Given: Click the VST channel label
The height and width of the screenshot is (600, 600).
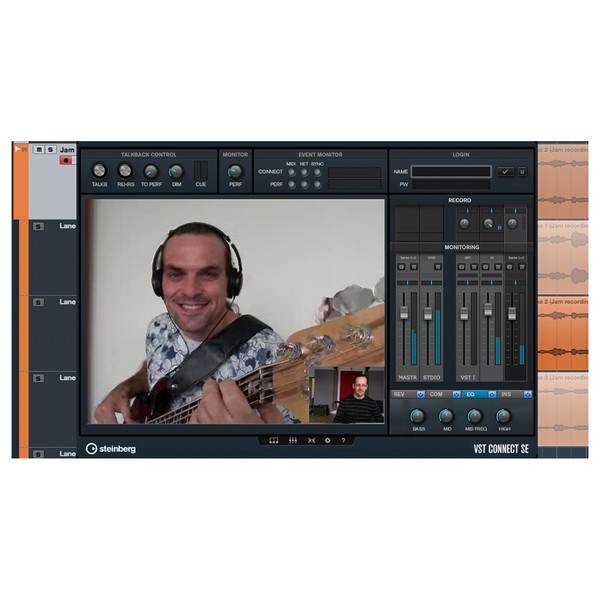Looking at the screenshot, I should click(x=468, y=377).
